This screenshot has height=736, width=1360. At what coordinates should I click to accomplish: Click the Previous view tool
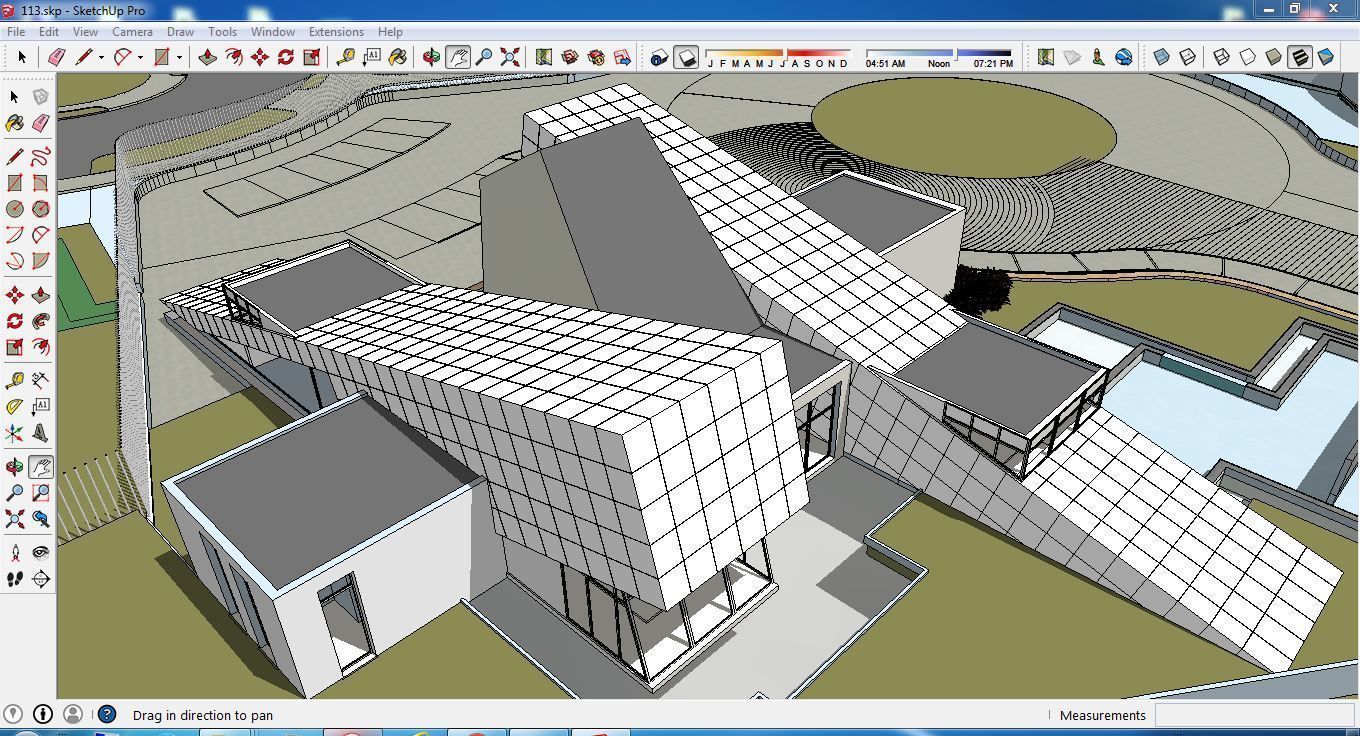click(x=40, y=519)
